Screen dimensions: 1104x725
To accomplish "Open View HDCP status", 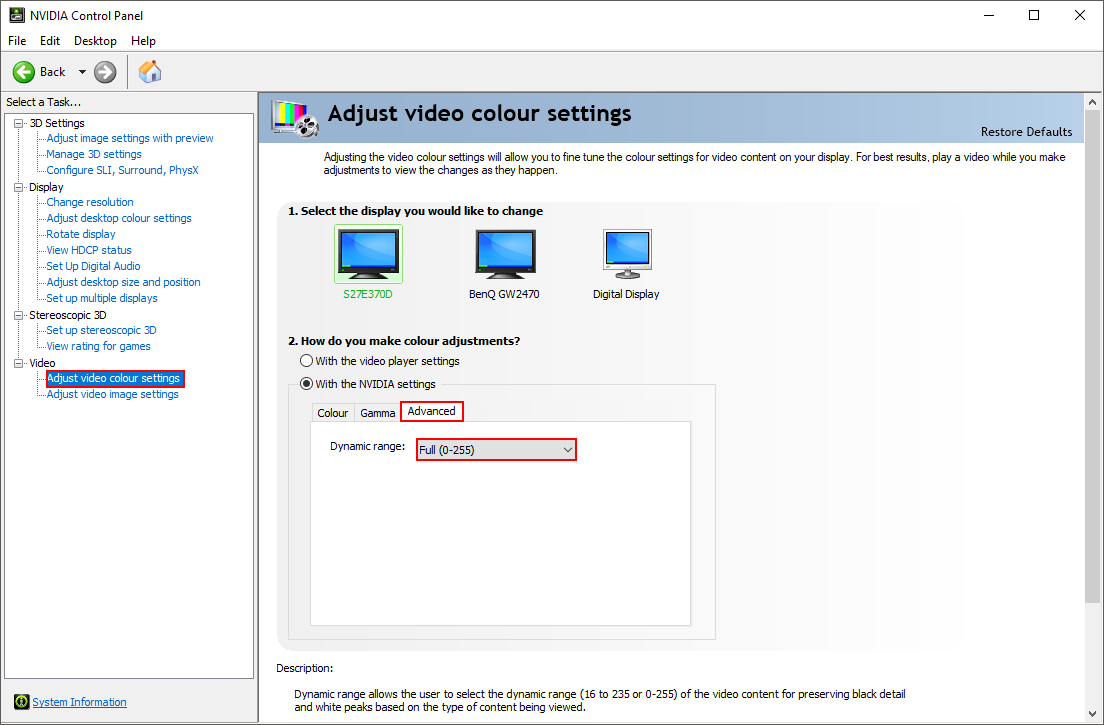I will 89,250.
